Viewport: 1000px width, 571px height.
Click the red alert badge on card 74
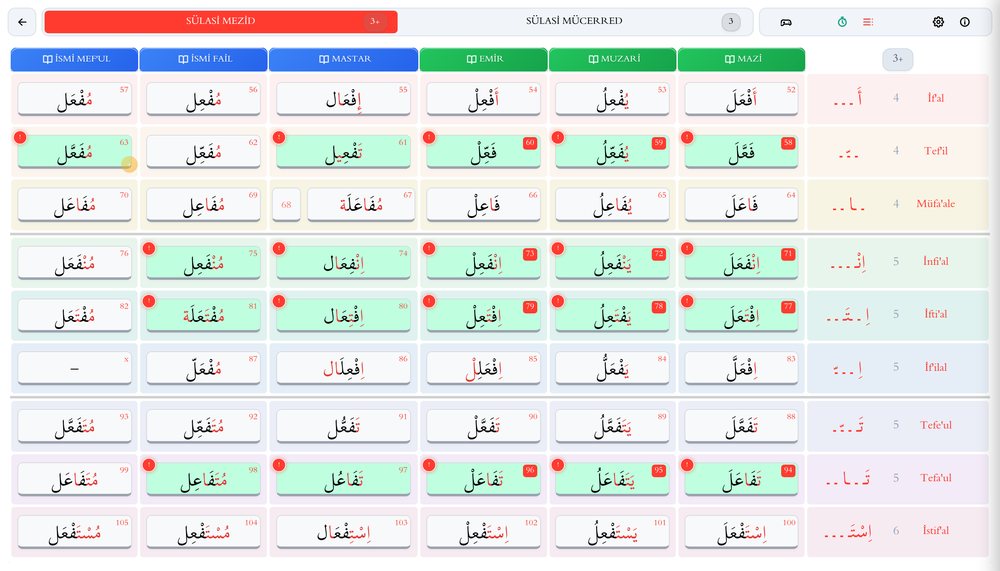279,248
